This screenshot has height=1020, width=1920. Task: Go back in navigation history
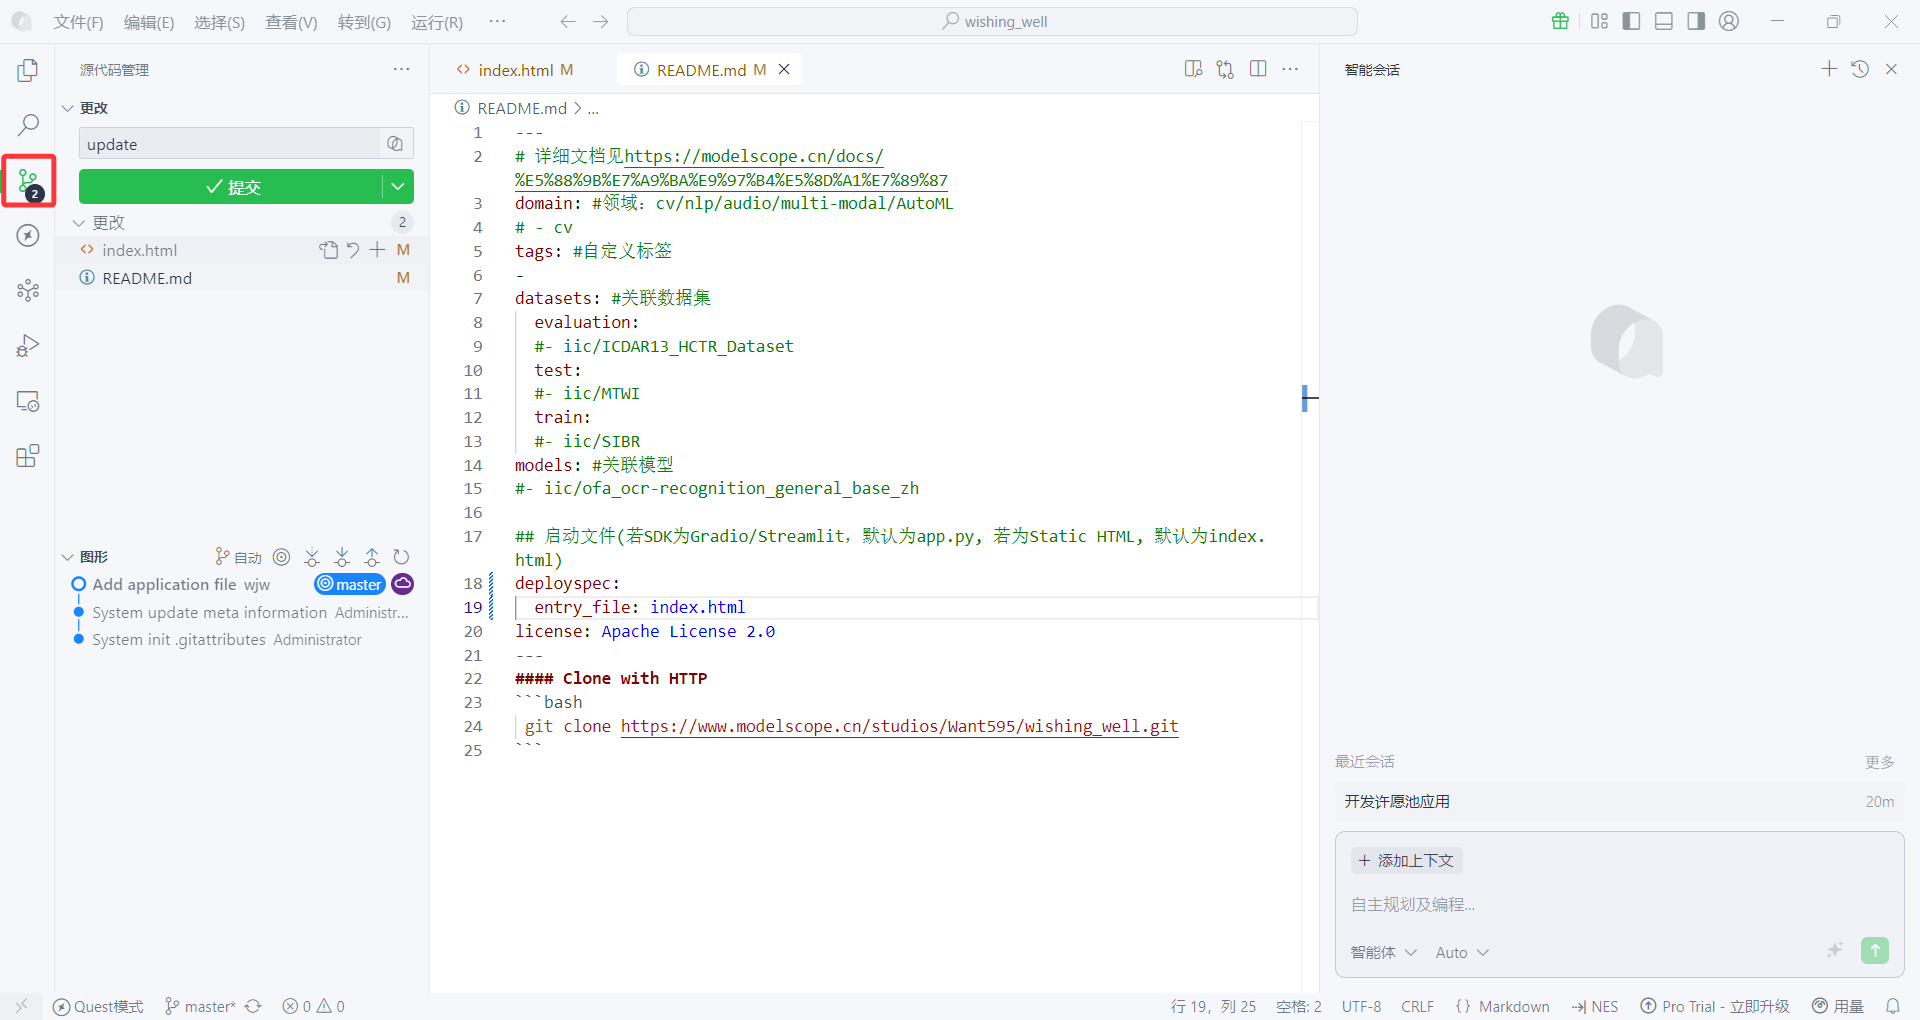568,21
